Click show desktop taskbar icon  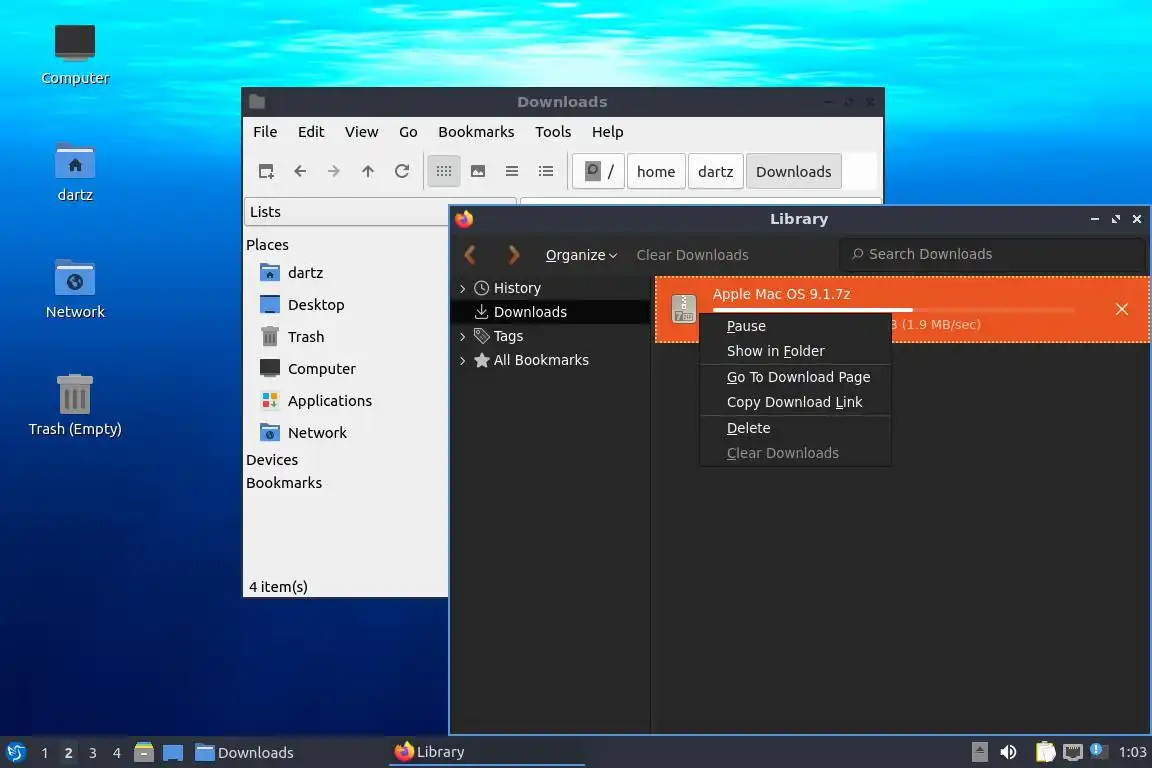coord(173,753)
